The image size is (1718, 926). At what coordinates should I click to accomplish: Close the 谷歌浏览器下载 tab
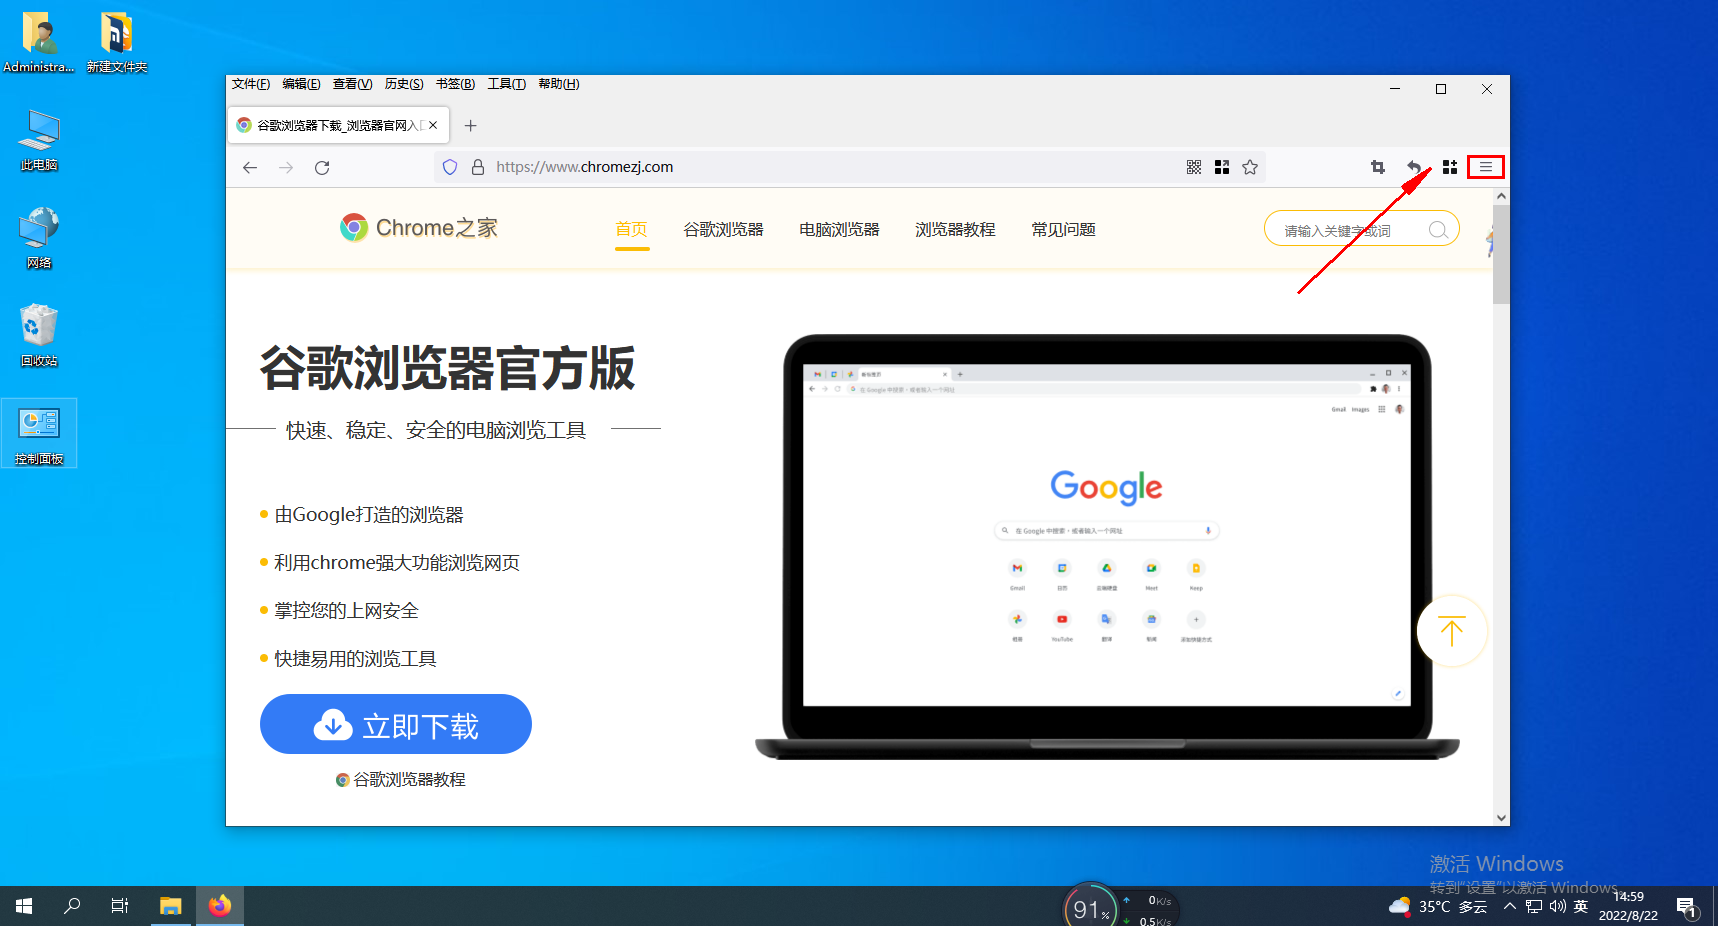(x=433, y=125)
